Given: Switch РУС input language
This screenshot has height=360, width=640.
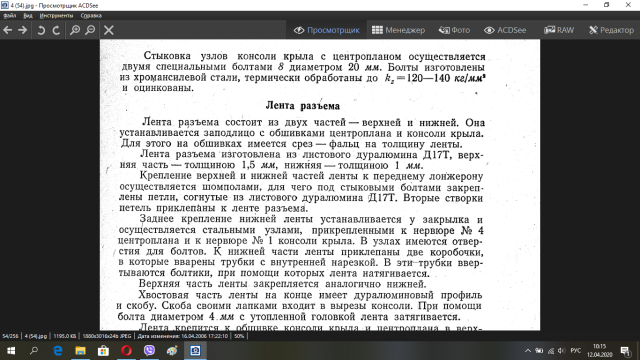Looking at the screenshot, I should [576, 351].
